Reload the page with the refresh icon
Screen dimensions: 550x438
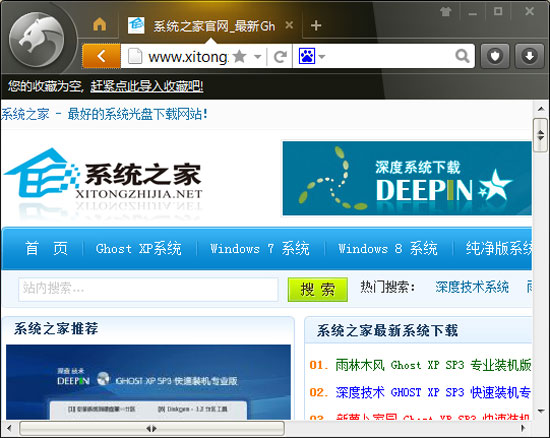[280, 56]
